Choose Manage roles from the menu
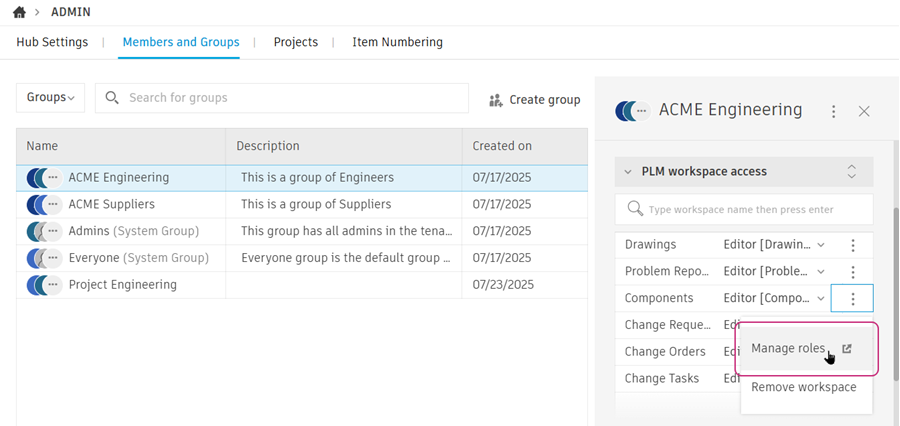900x426 pixels. coord(788,349)
